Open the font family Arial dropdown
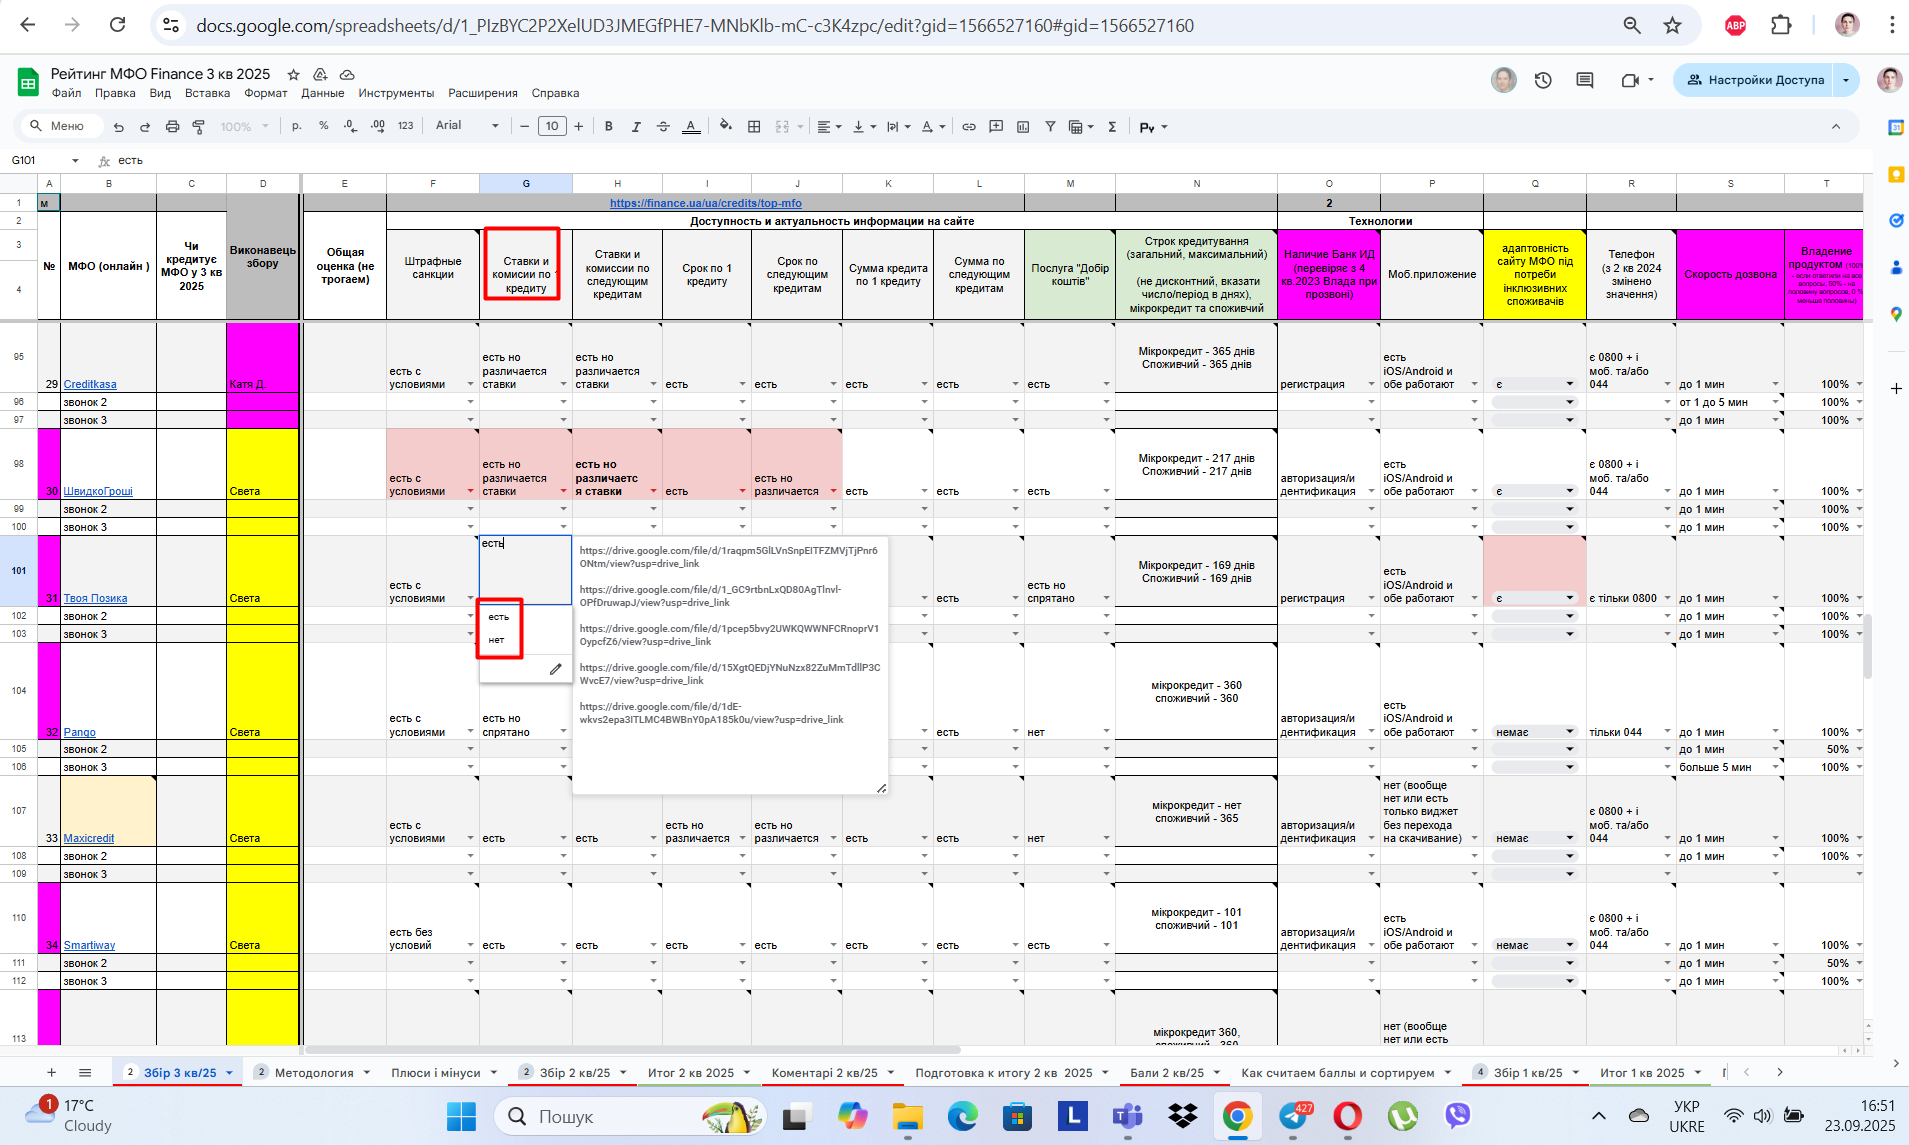1909x1145 pixels. tap(467, 126)
